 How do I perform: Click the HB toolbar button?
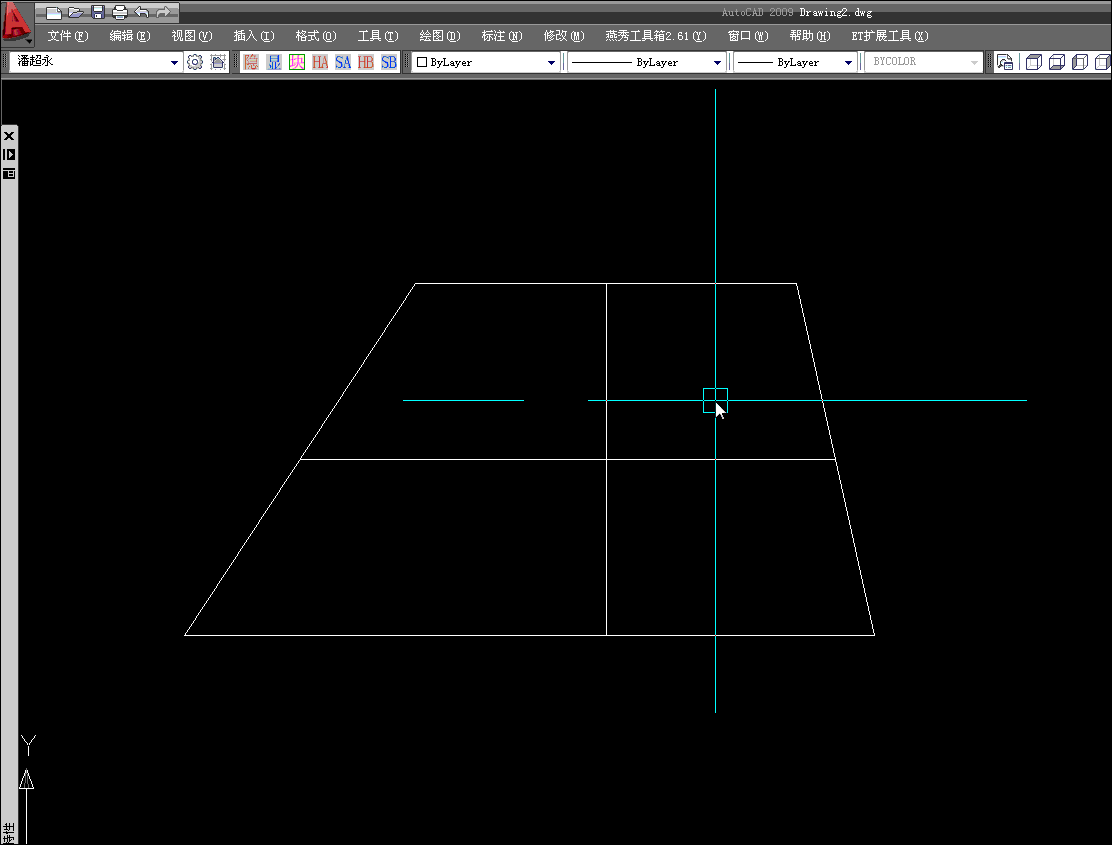pos(365,62)
